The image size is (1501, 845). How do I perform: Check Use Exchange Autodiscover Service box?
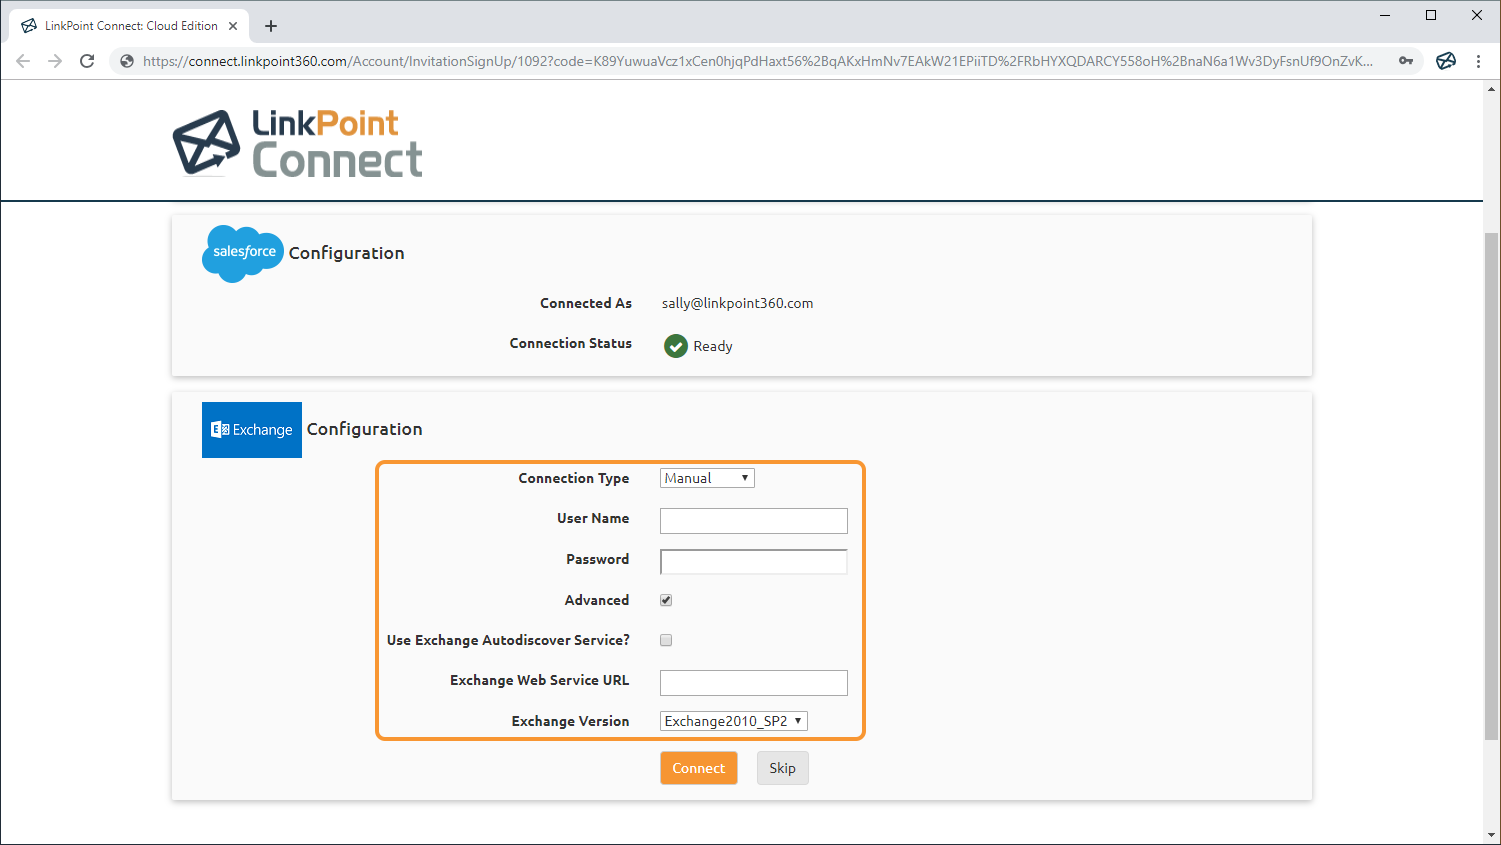[666, 640]
